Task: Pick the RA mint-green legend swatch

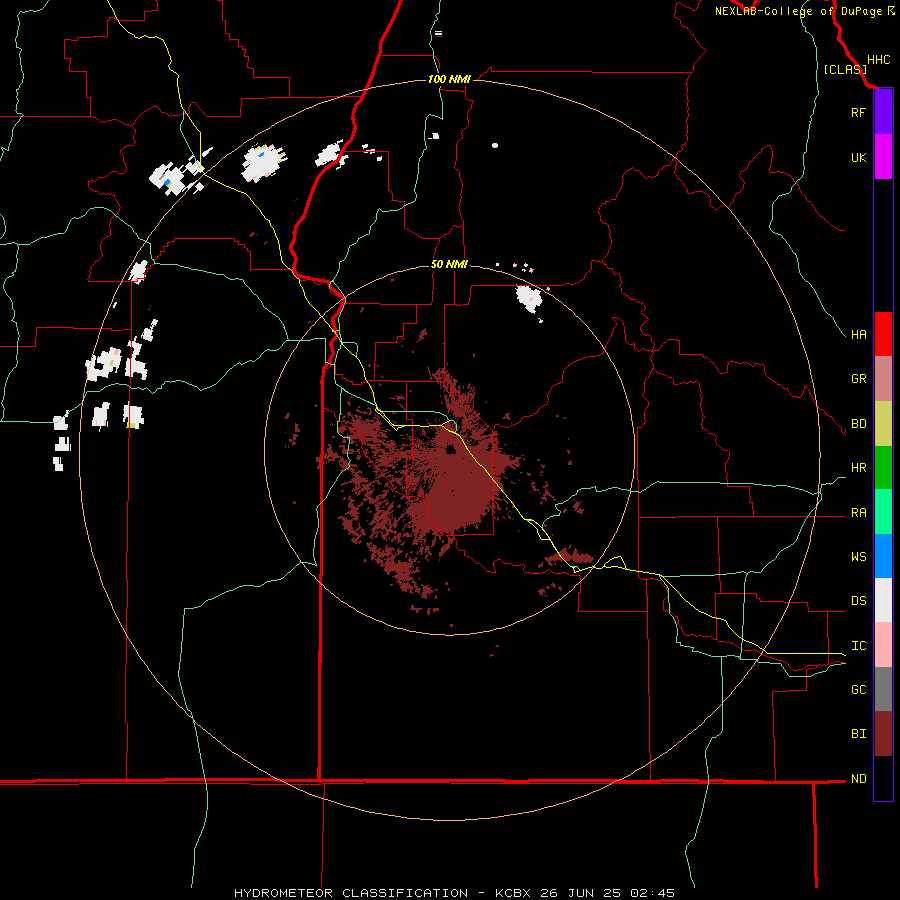Action: [x=883, y=512]
